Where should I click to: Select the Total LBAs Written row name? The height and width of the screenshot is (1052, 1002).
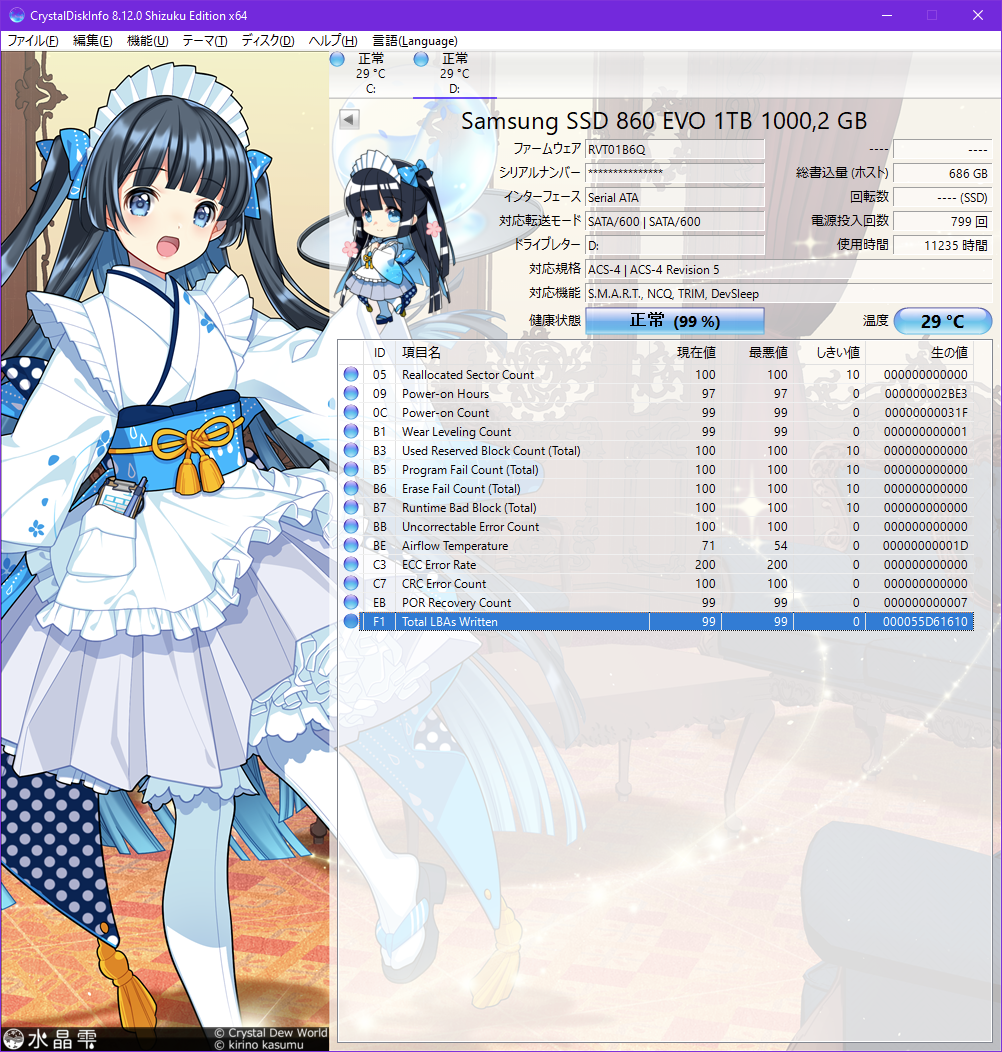click(450, 622)
